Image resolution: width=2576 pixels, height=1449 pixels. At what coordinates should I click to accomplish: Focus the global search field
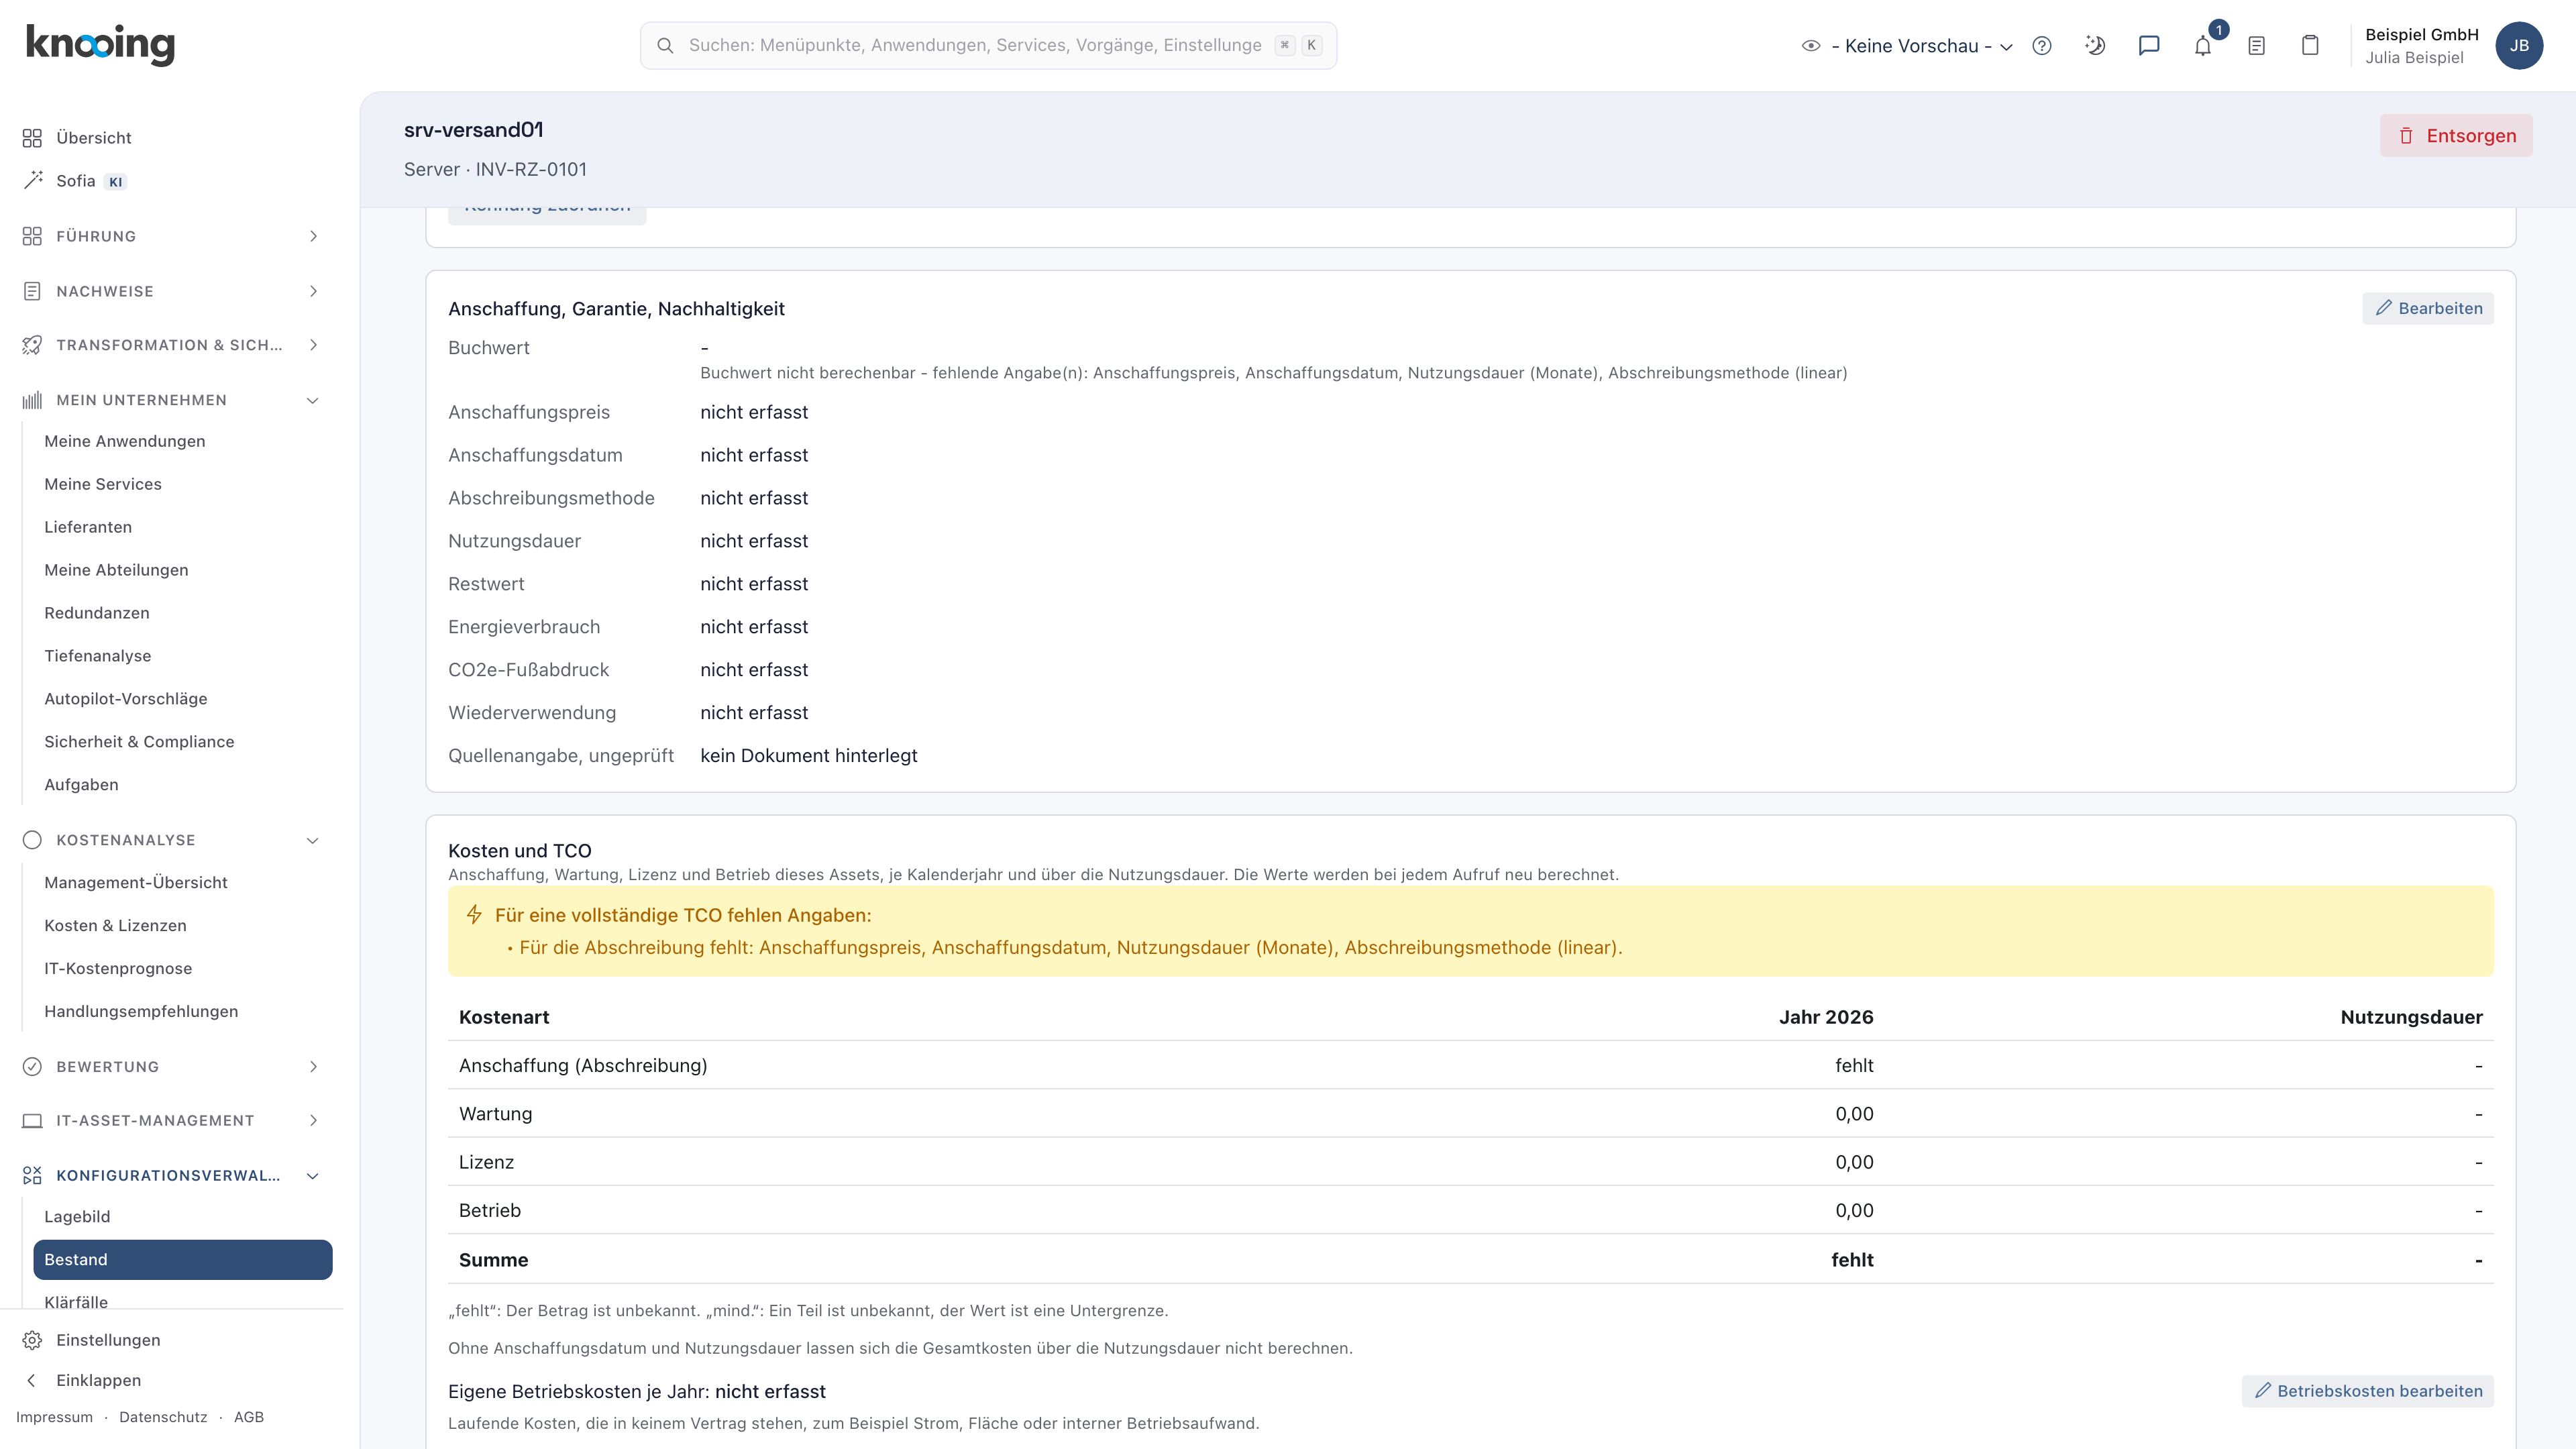tap(988, 46)
